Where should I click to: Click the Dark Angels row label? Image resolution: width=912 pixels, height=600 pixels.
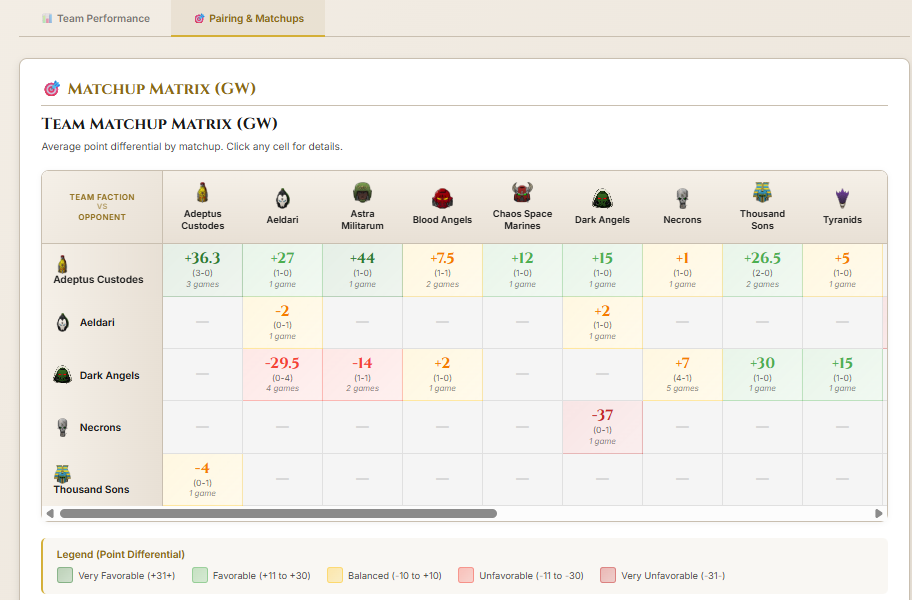[109, 376]
